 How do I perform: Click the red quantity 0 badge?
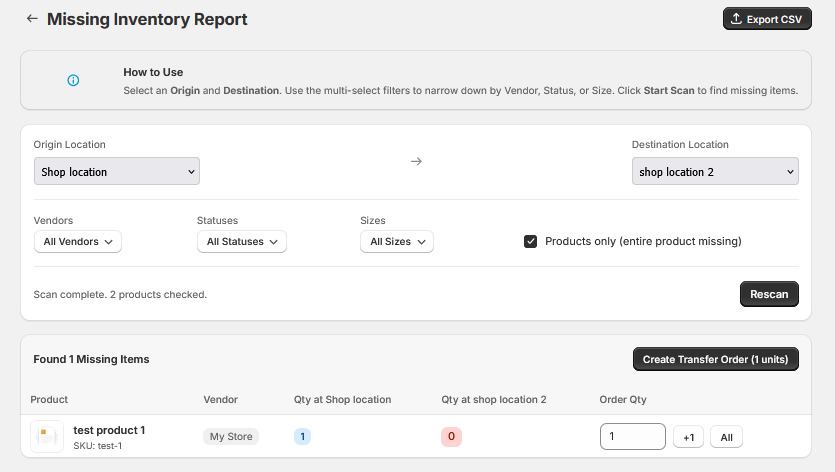pos(451,437)
